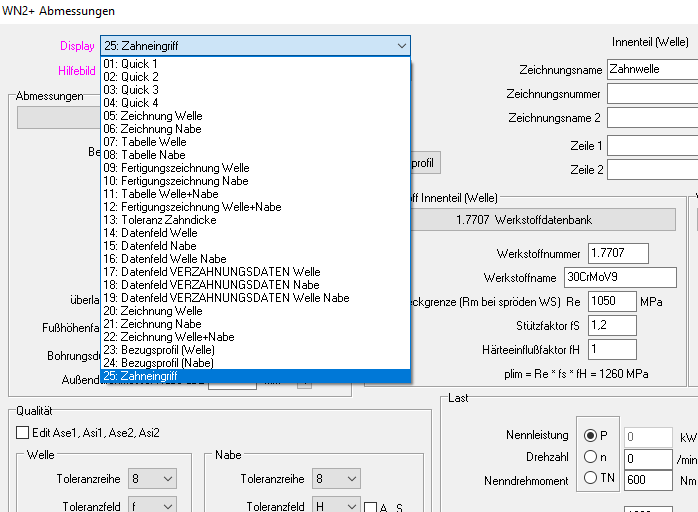
Task: Click the Zeichnungsname field containing 'Zahnwelle'
Action: click(651, 70)
